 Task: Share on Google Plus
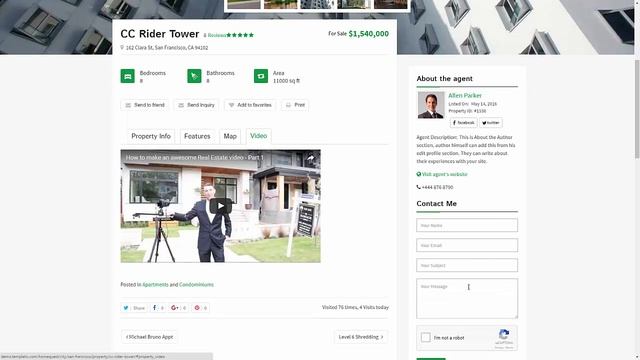(178, 308)
